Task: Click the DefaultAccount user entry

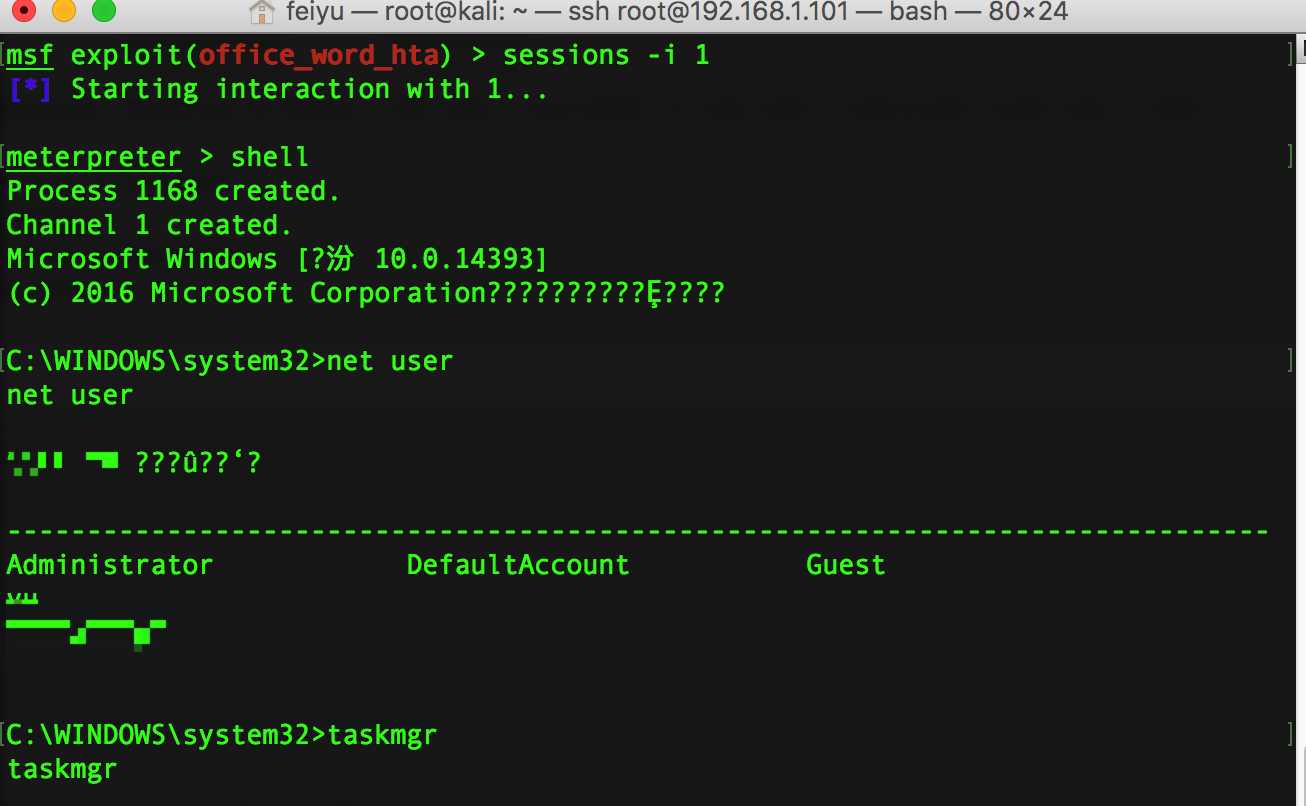Action: [518, 565]
